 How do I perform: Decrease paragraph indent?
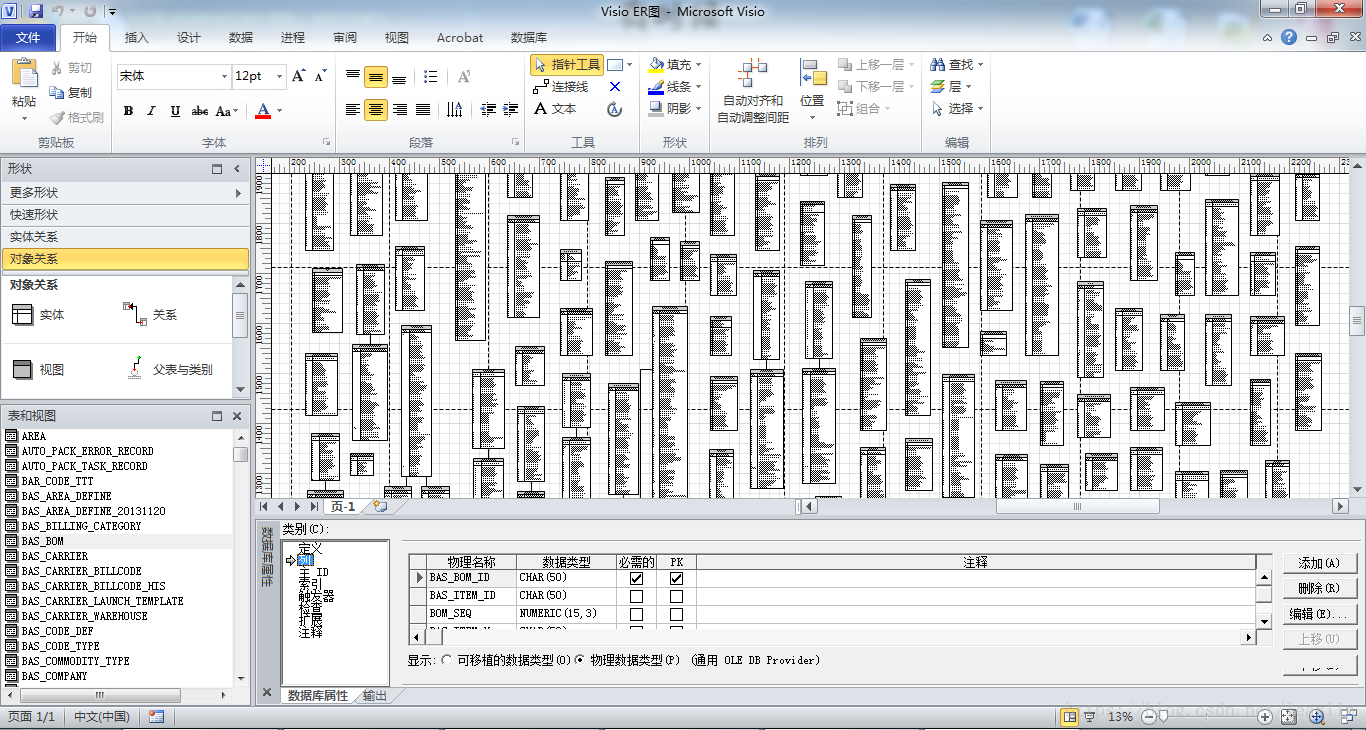click(x=488, y=110)
